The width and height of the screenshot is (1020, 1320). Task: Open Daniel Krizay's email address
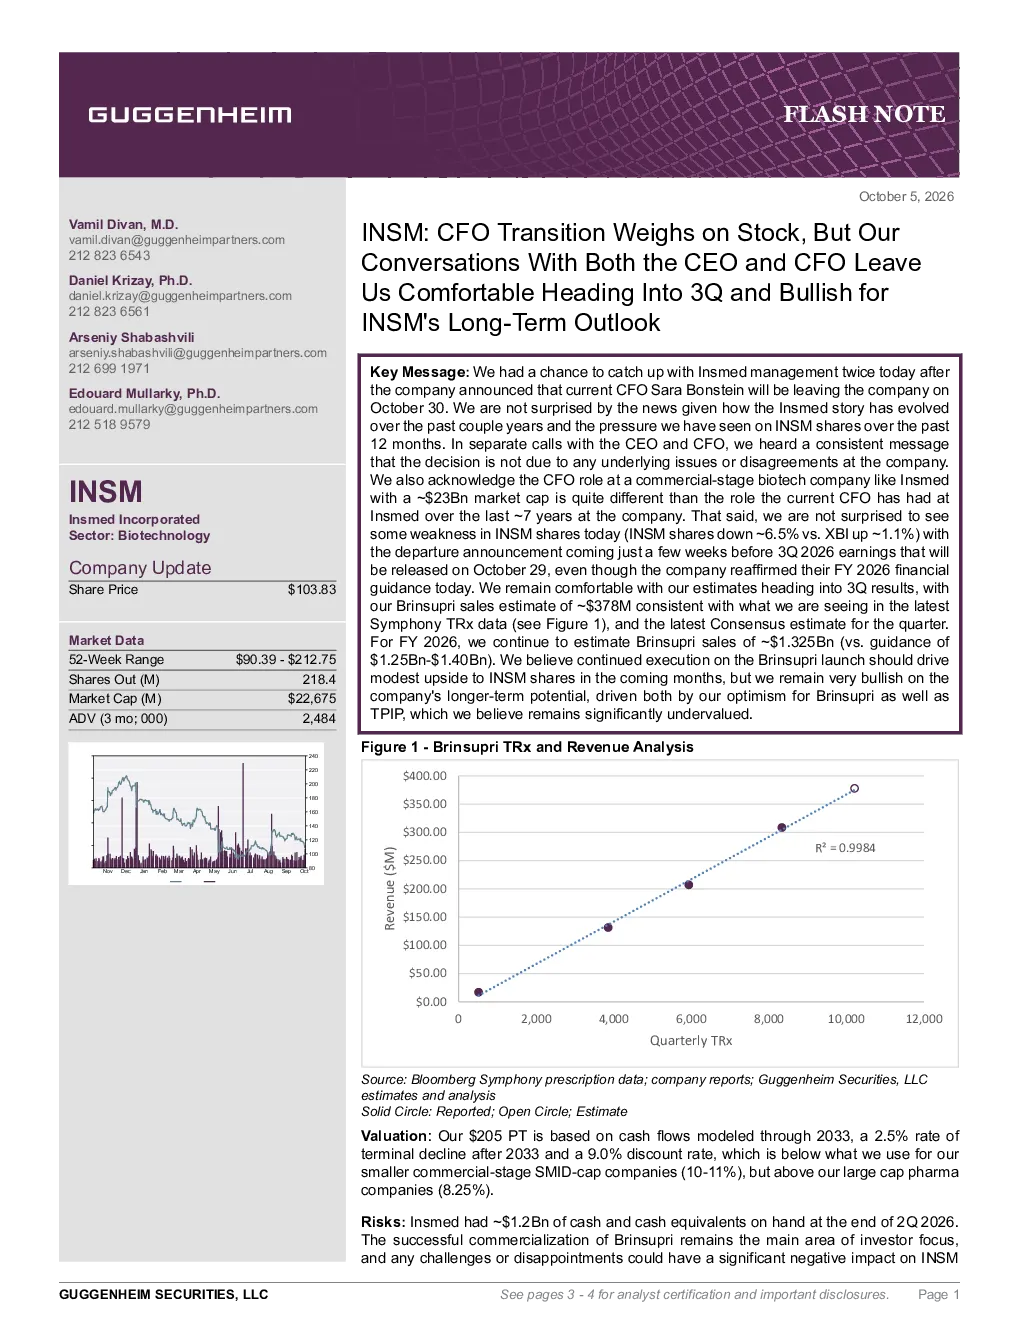pos(180,296)
